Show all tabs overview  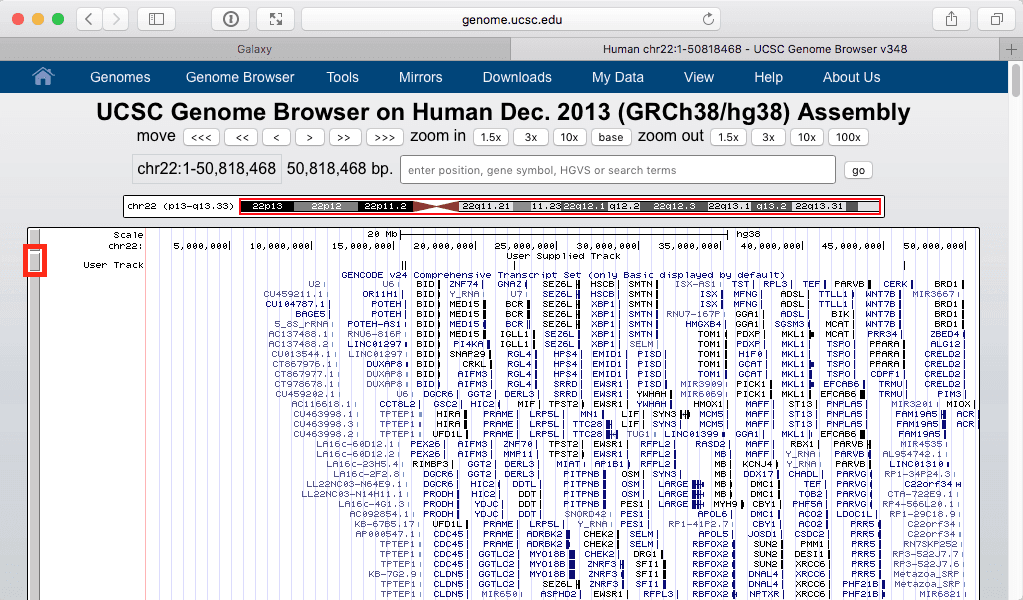coord(996,19)
